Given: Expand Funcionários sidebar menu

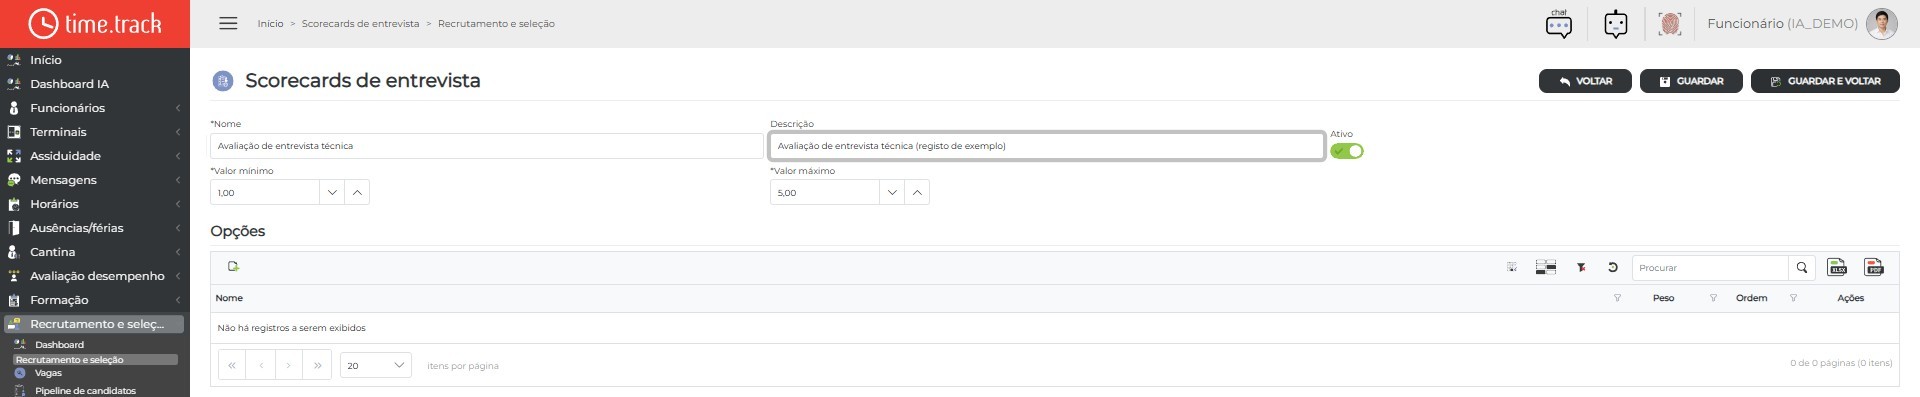Looking at the screenshot, I should click(95, 108).
